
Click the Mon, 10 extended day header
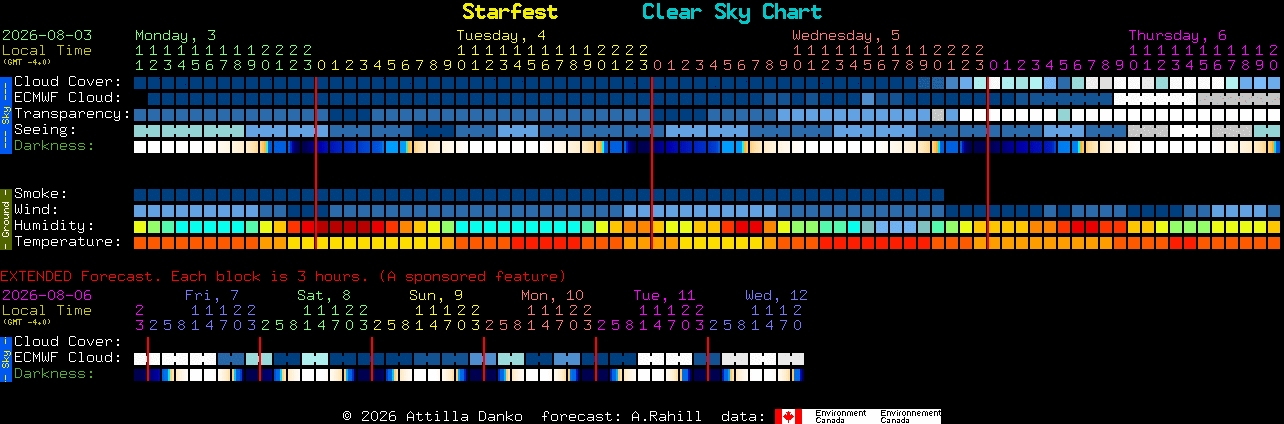pos(552,295)
